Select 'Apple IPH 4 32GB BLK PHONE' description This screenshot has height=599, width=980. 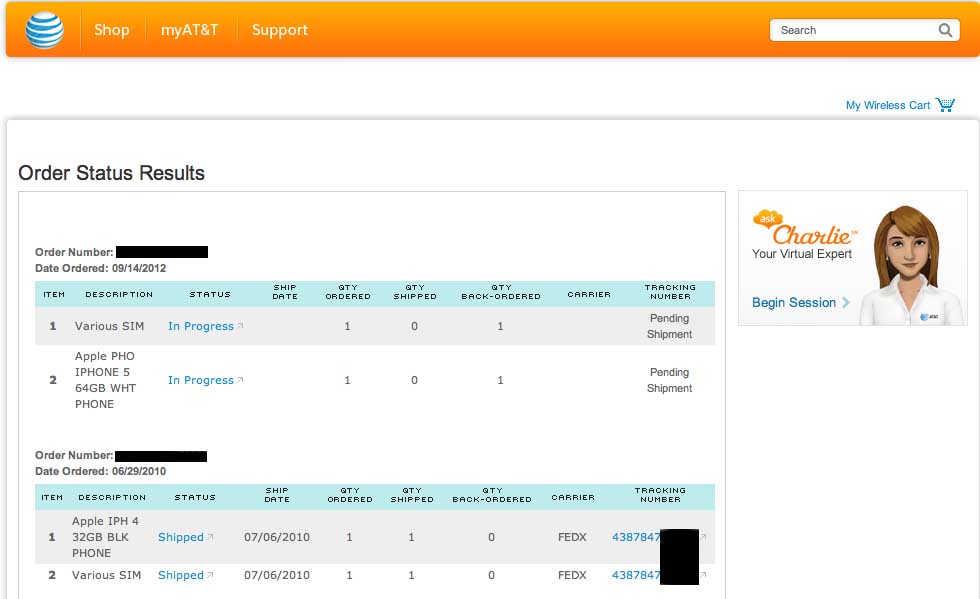click(105, 537)
